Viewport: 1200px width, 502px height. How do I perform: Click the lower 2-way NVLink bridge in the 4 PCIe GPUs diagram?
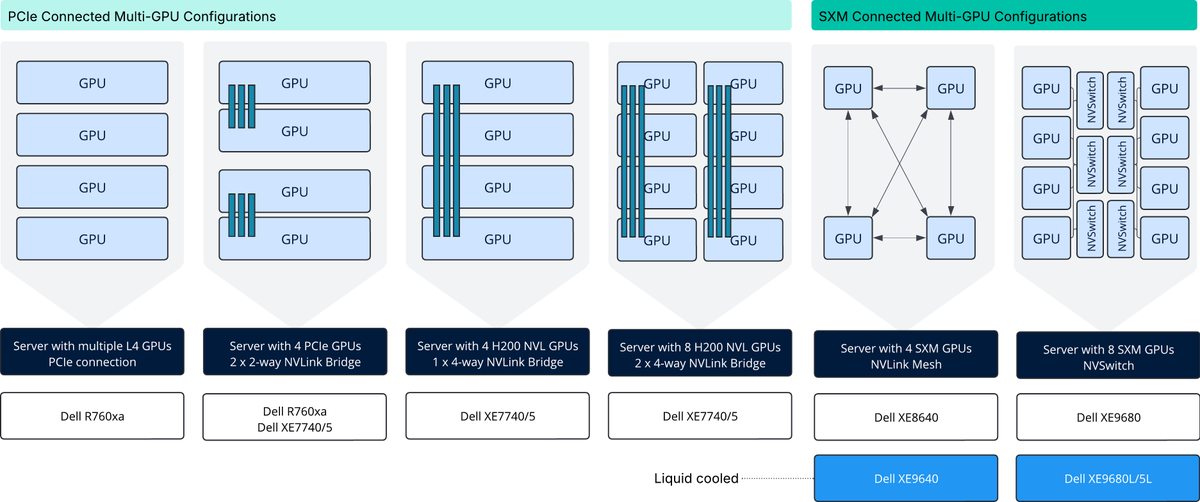pos(243,215)
